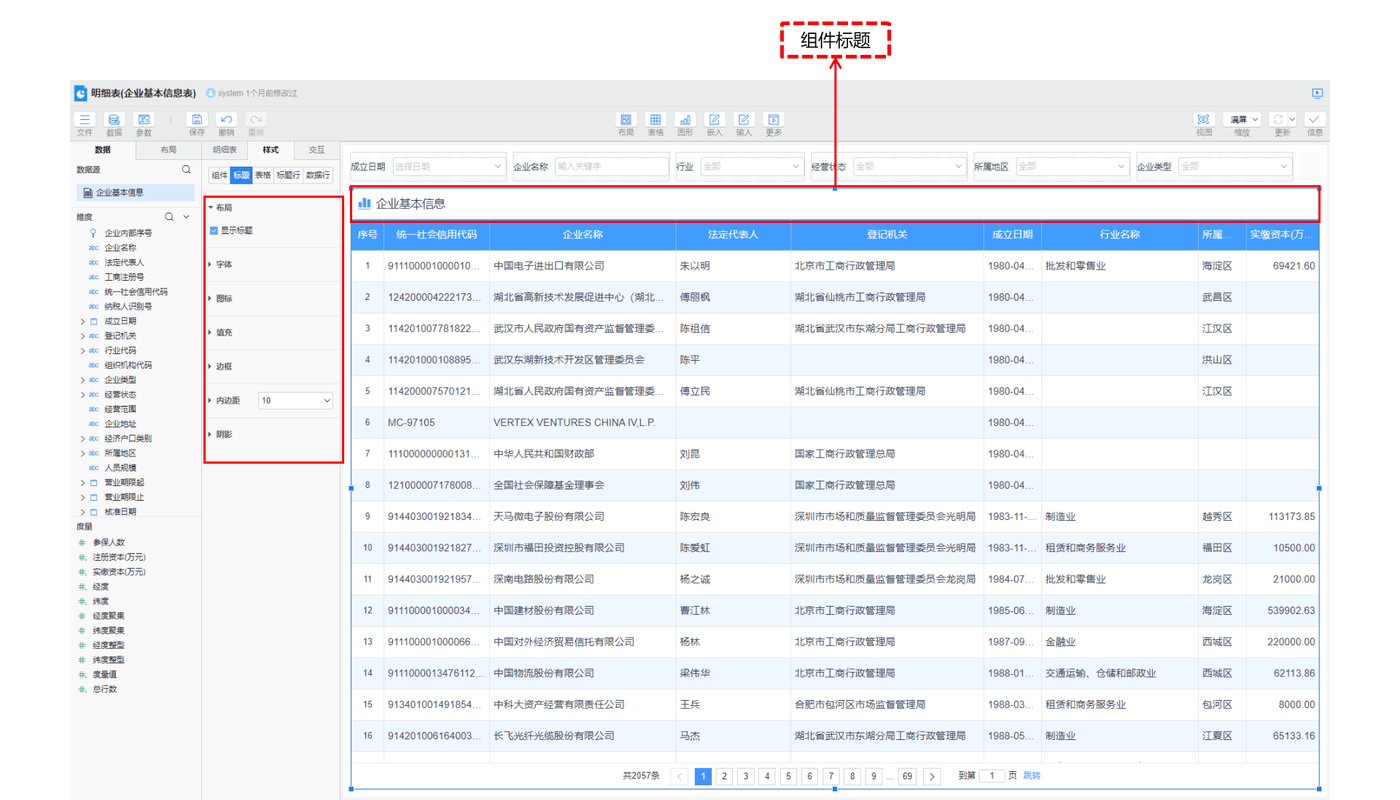Click the 视图 (View) eye icon

point(1204,121)
